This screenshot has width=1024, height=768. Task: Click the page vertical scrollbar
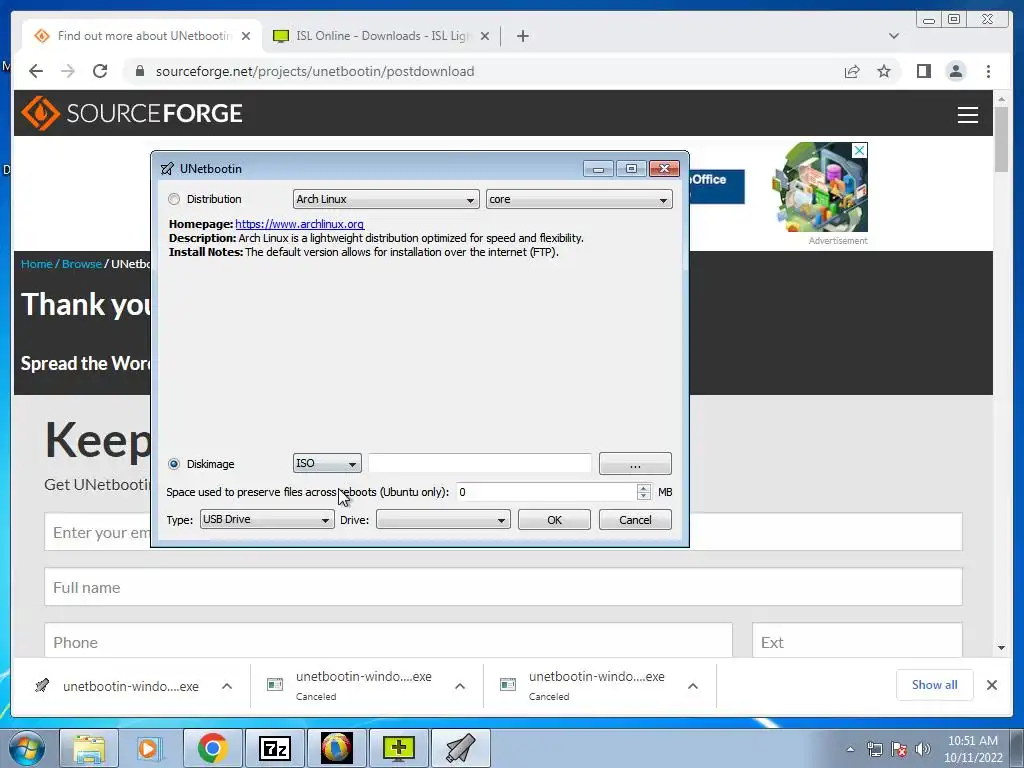click(x=1002, y=139)
